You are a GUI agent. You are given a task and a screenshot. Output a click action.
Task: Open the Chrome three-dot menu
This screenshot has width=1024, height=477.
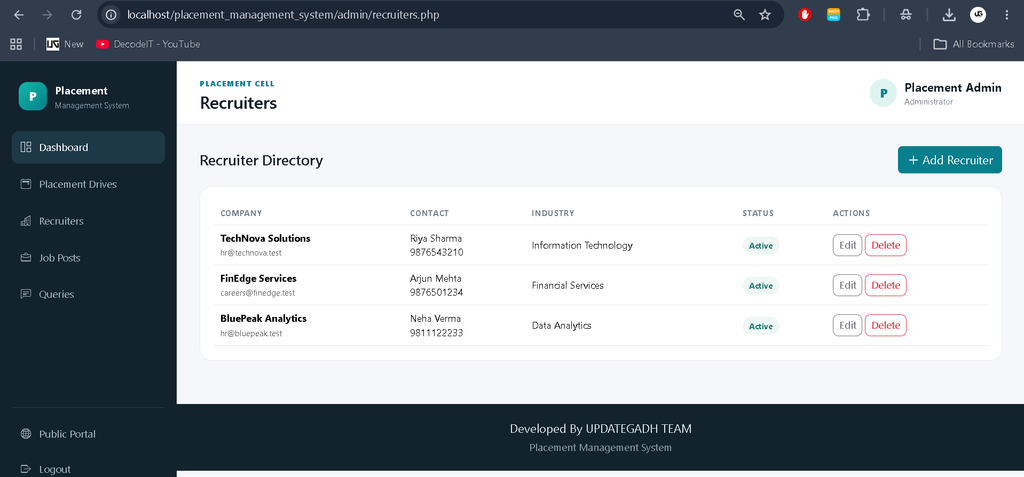click(x=1006, y=14)
